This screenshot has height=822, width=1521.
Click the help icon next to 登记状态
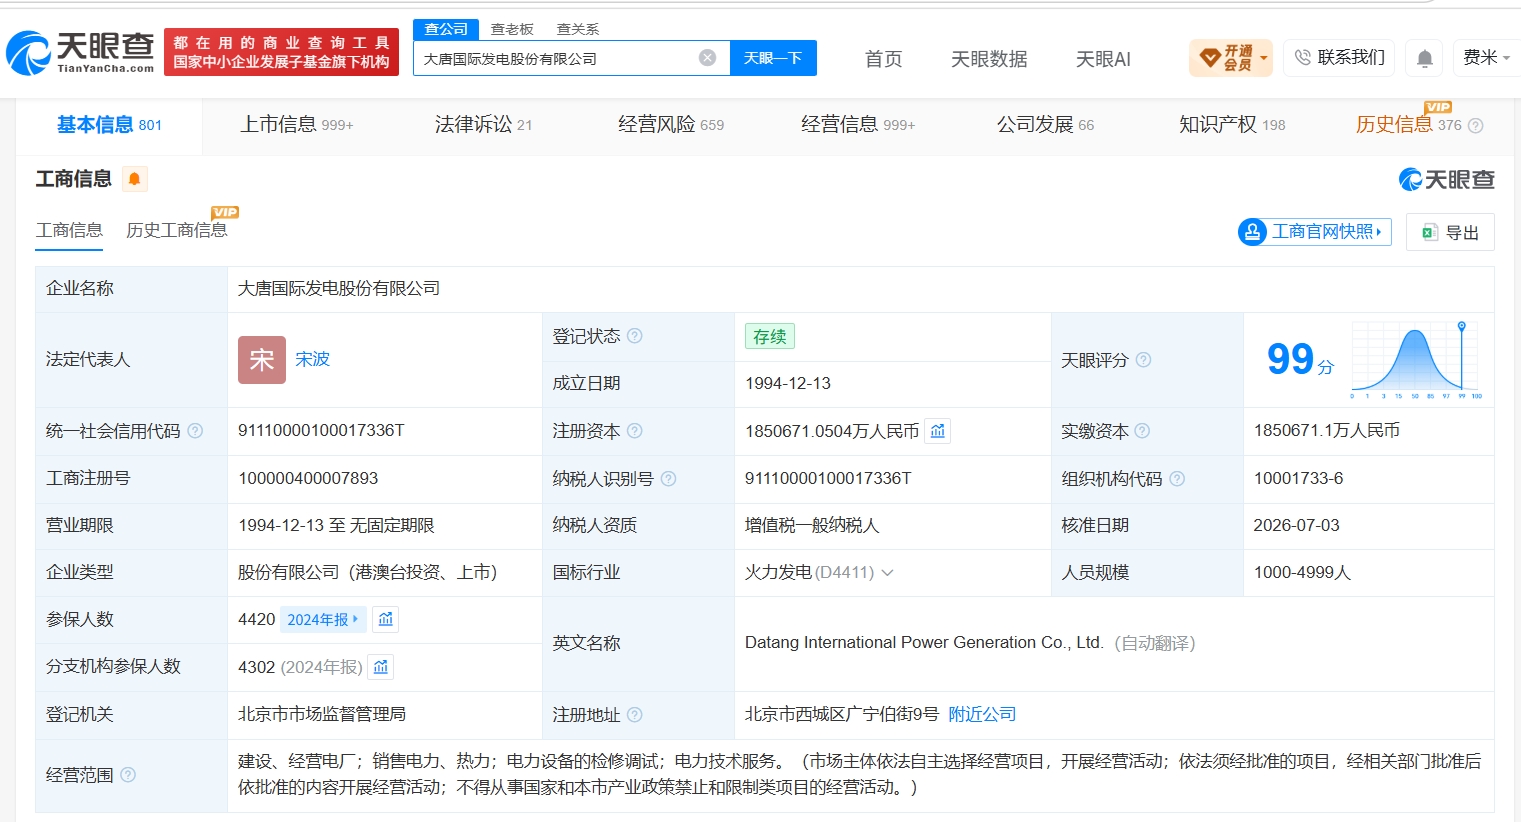[635, 336]
